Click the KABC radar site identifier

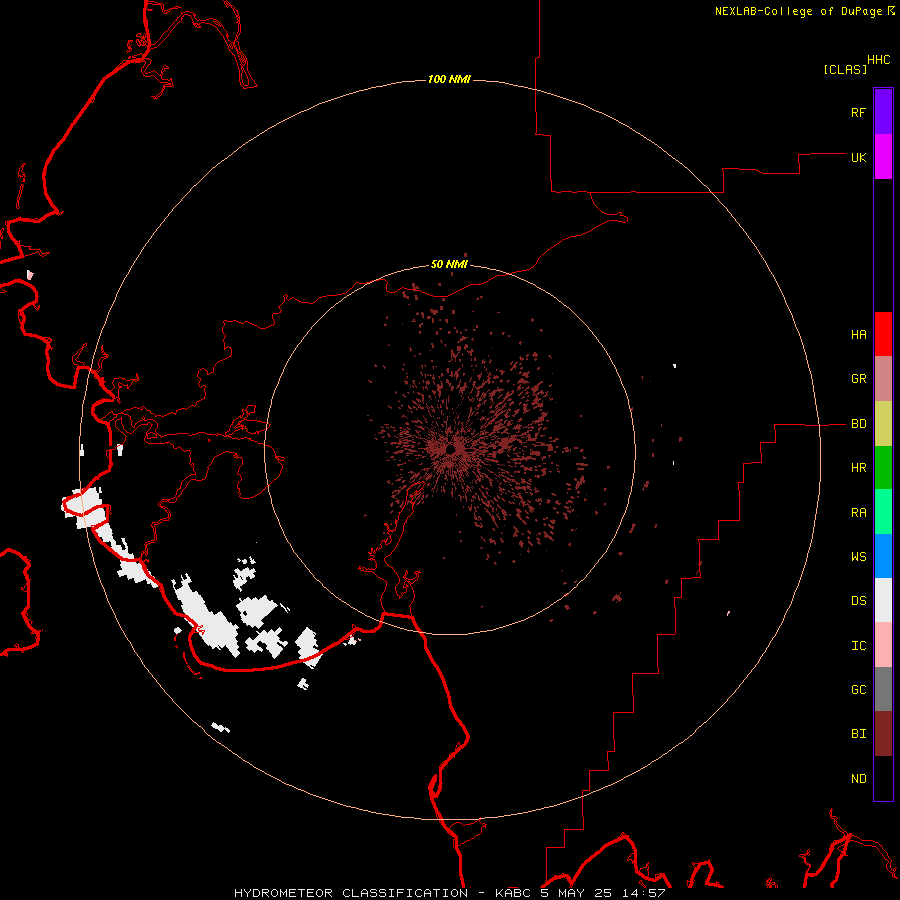tap(513, 893)
